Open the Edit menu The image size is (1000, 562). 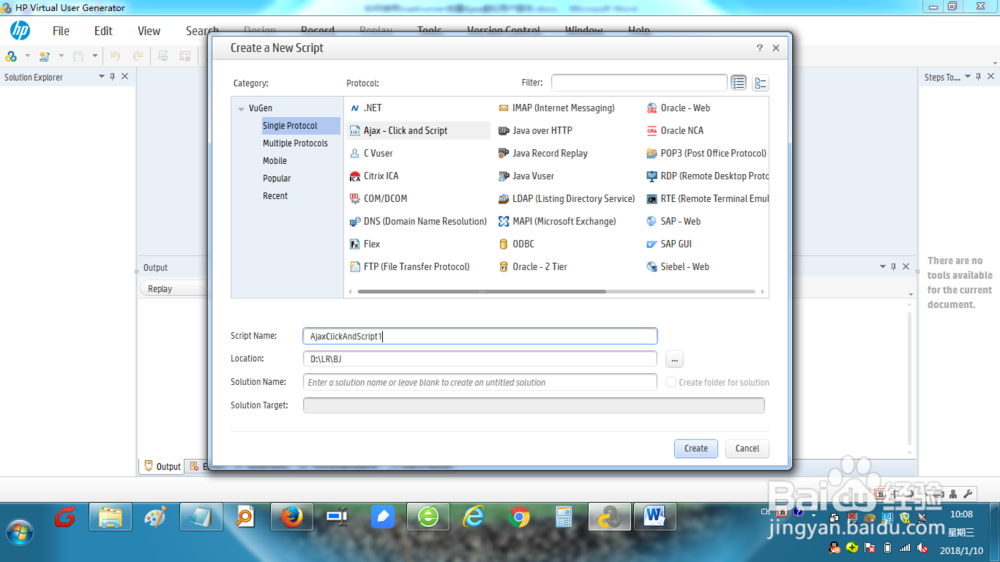(x=103, y=31)
